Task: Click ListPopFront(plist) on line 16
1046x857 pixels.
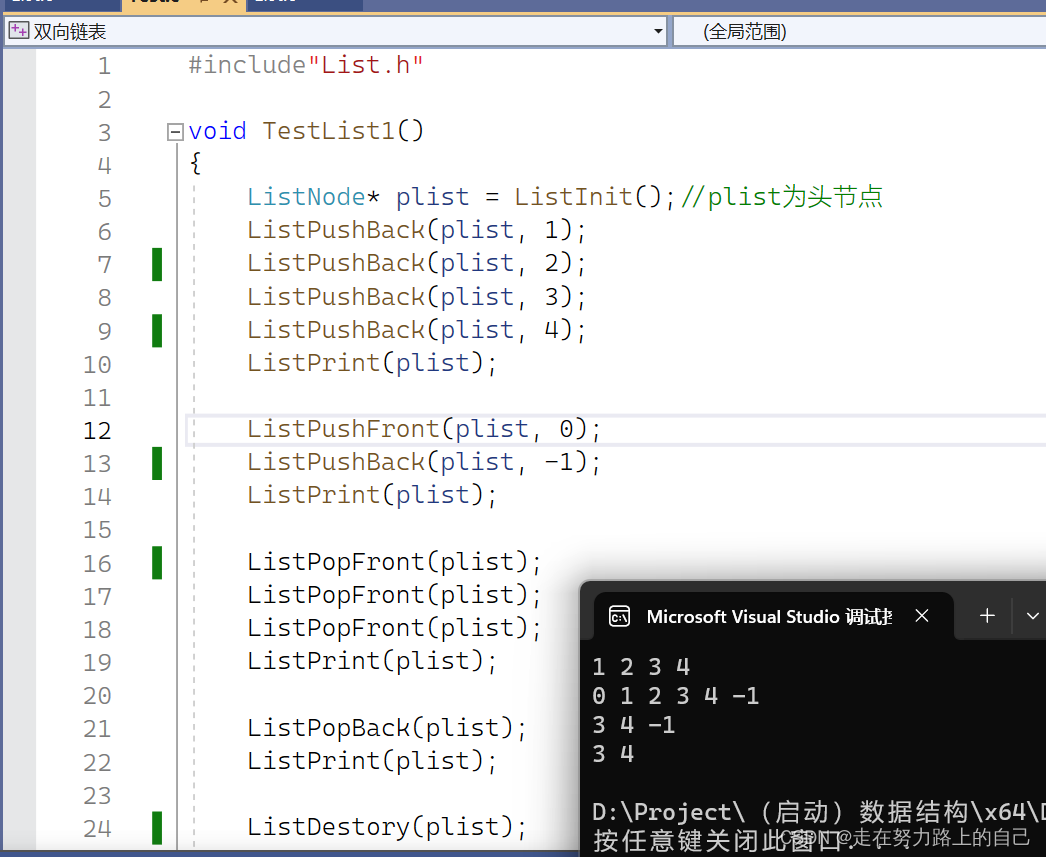Action: click(x=394, y=562)
